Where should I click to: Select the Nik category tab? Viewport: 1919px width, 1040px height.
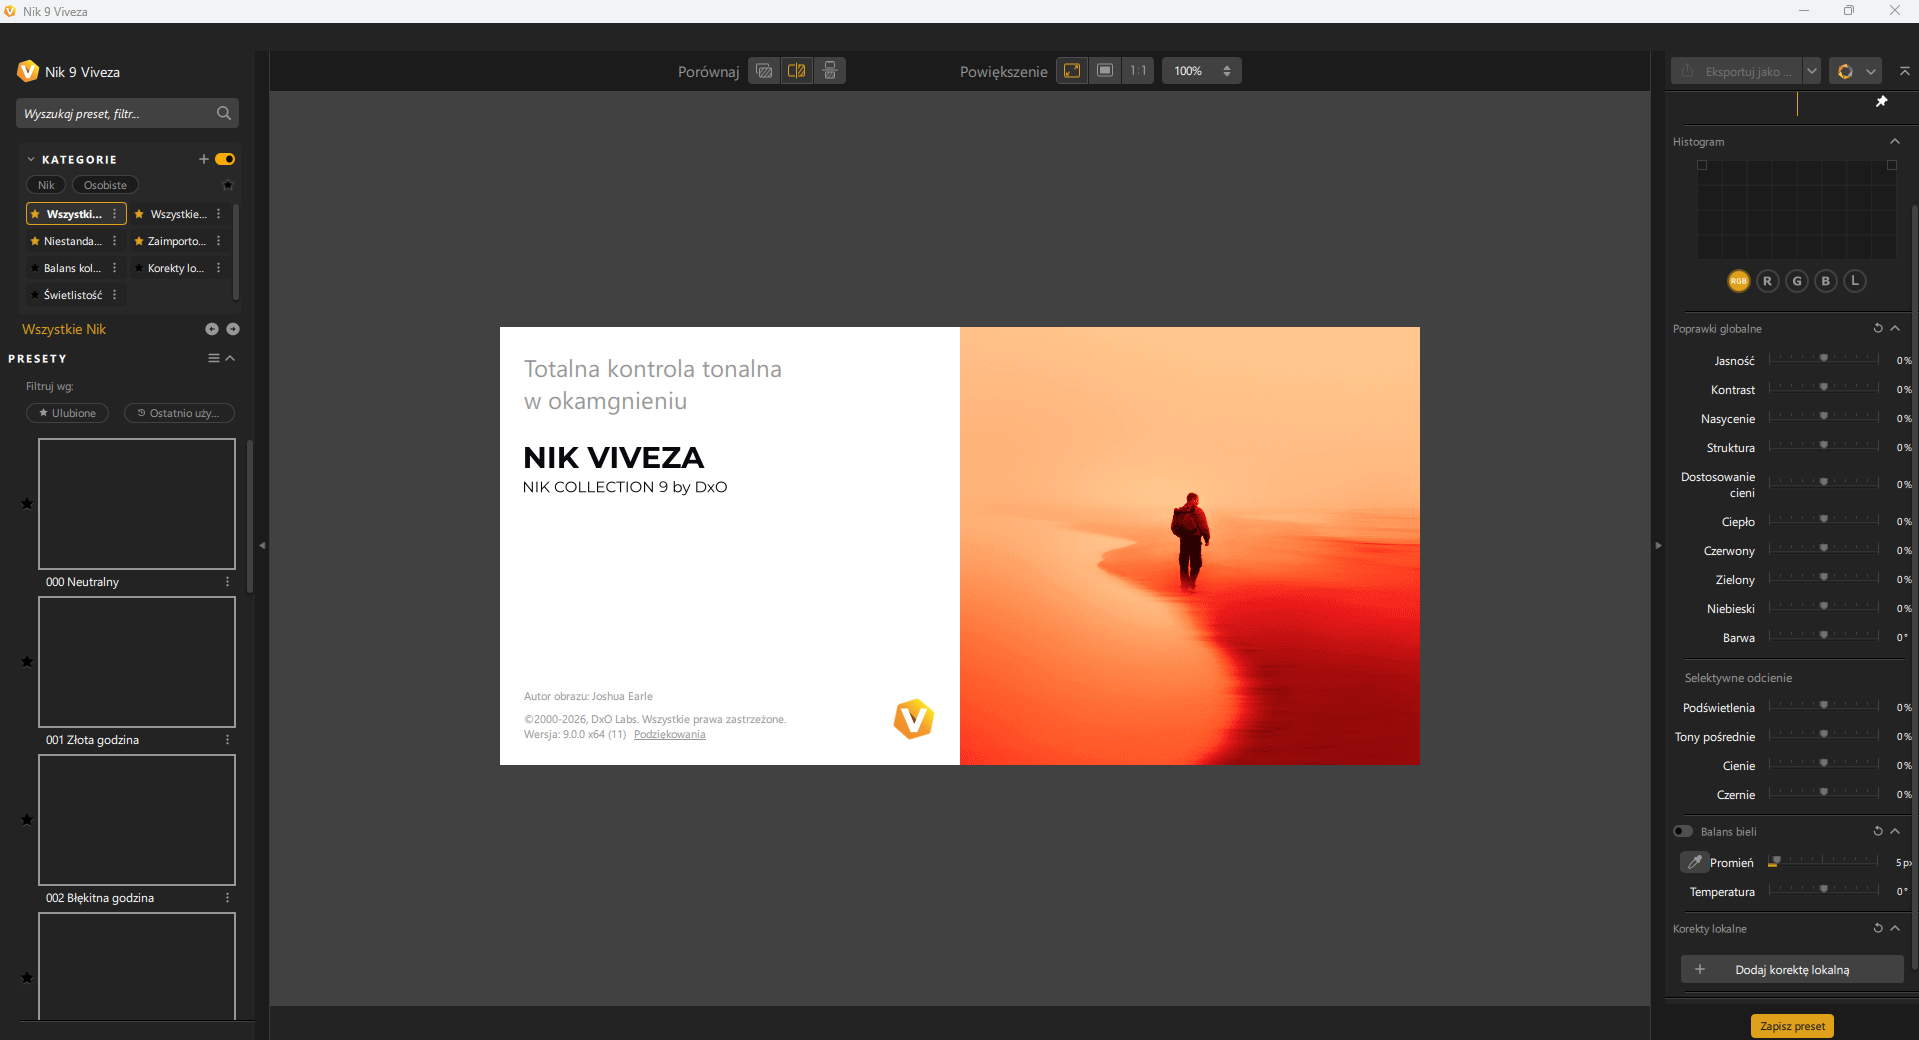[46, 185]
